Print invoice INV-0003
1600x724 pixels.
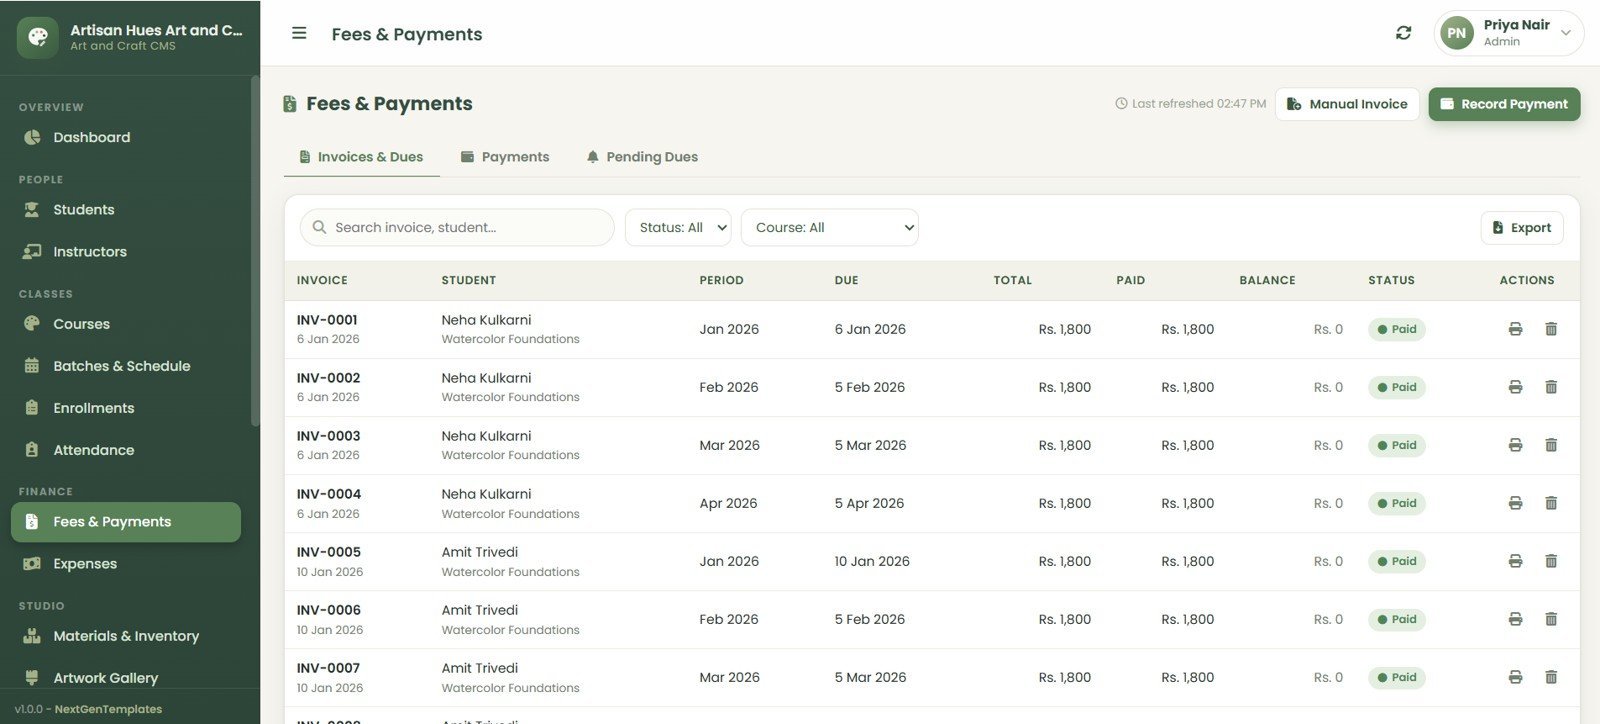tap(1515, 445)
